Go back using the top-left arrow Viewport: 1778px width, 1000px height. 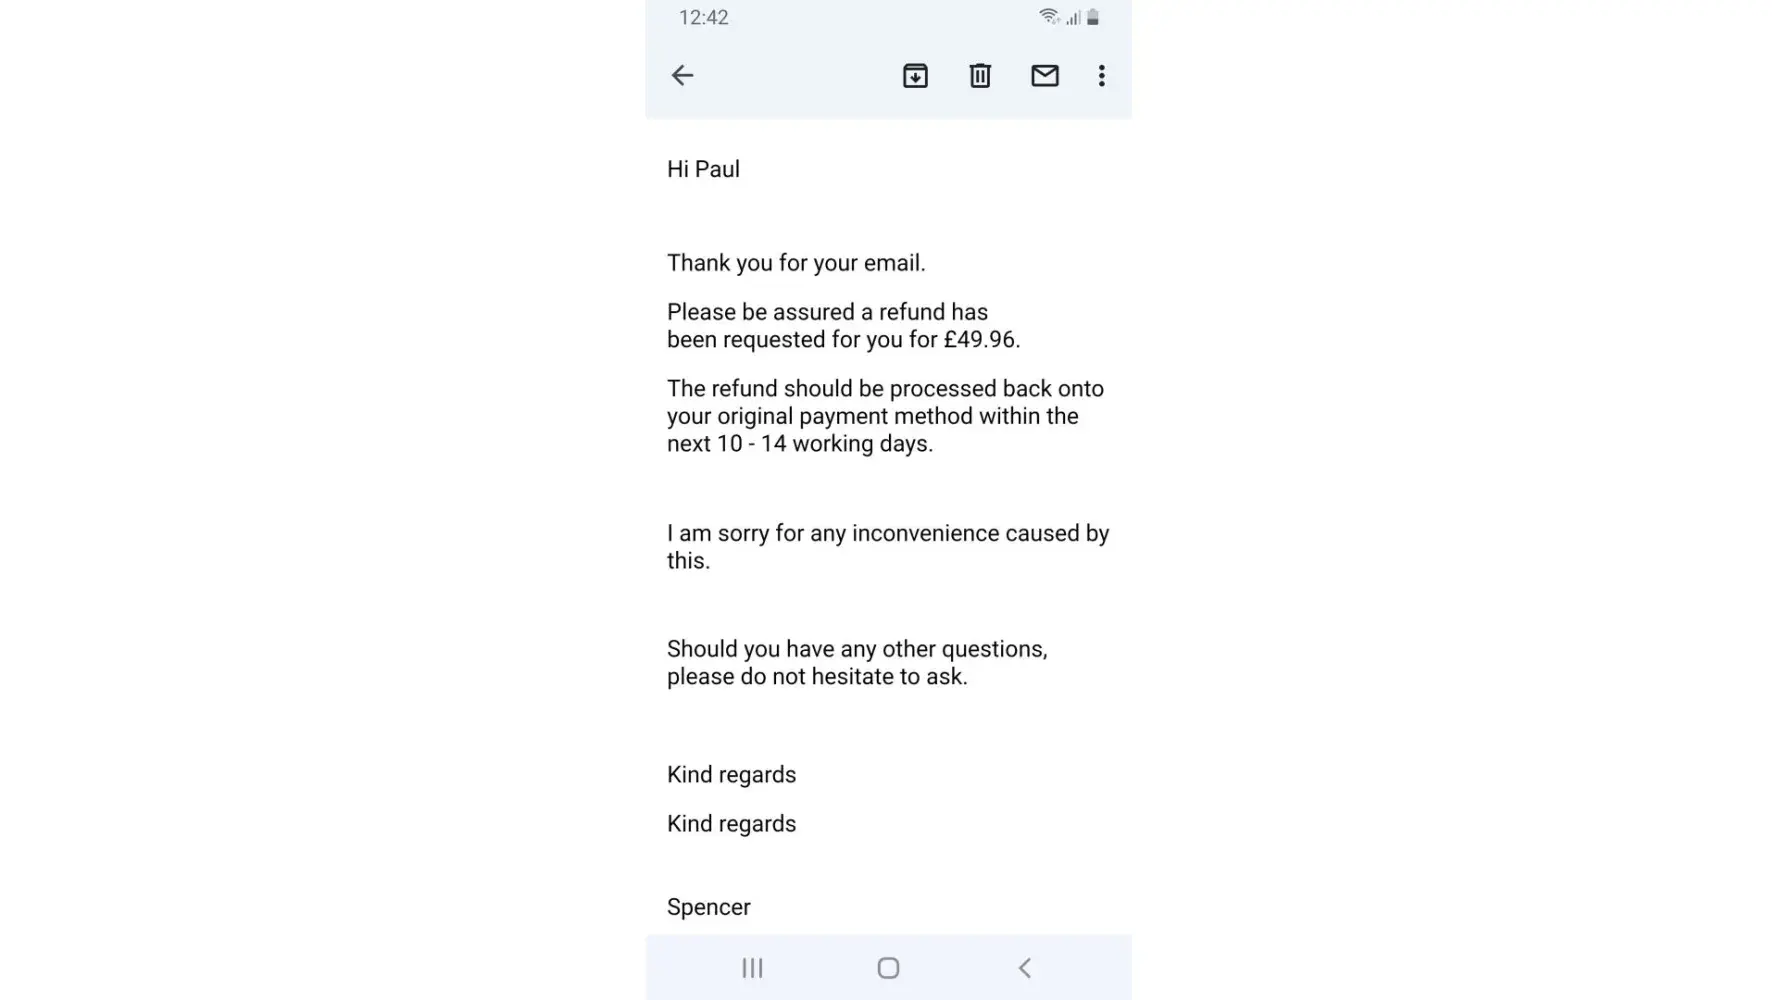click(x=682, y=76)
